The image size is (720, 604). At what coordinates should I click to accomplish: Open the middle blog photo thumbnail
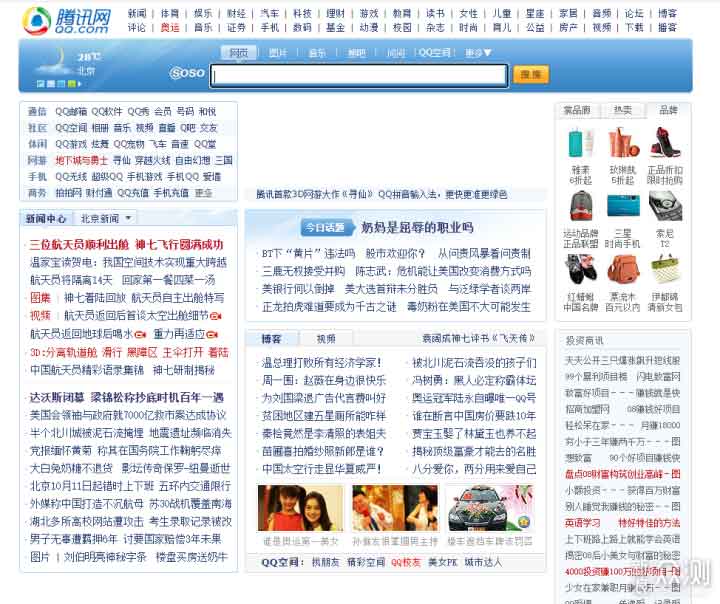(x=395, y=508)
